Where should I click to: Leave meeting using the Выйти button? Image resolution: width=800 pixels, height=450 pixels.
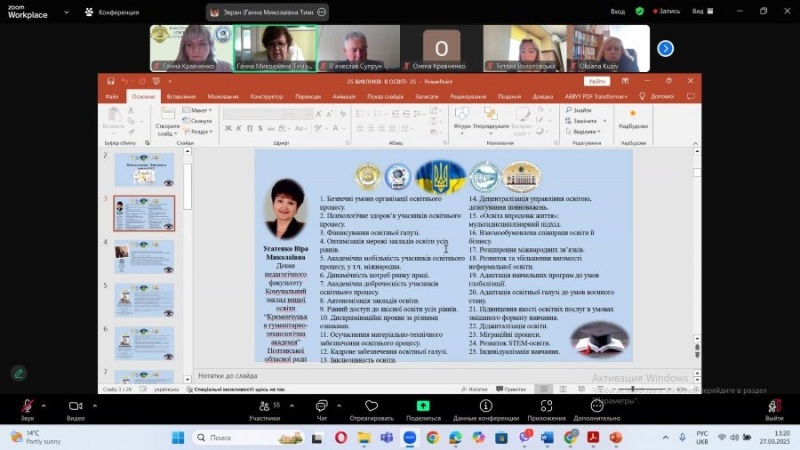coord(773,406)
